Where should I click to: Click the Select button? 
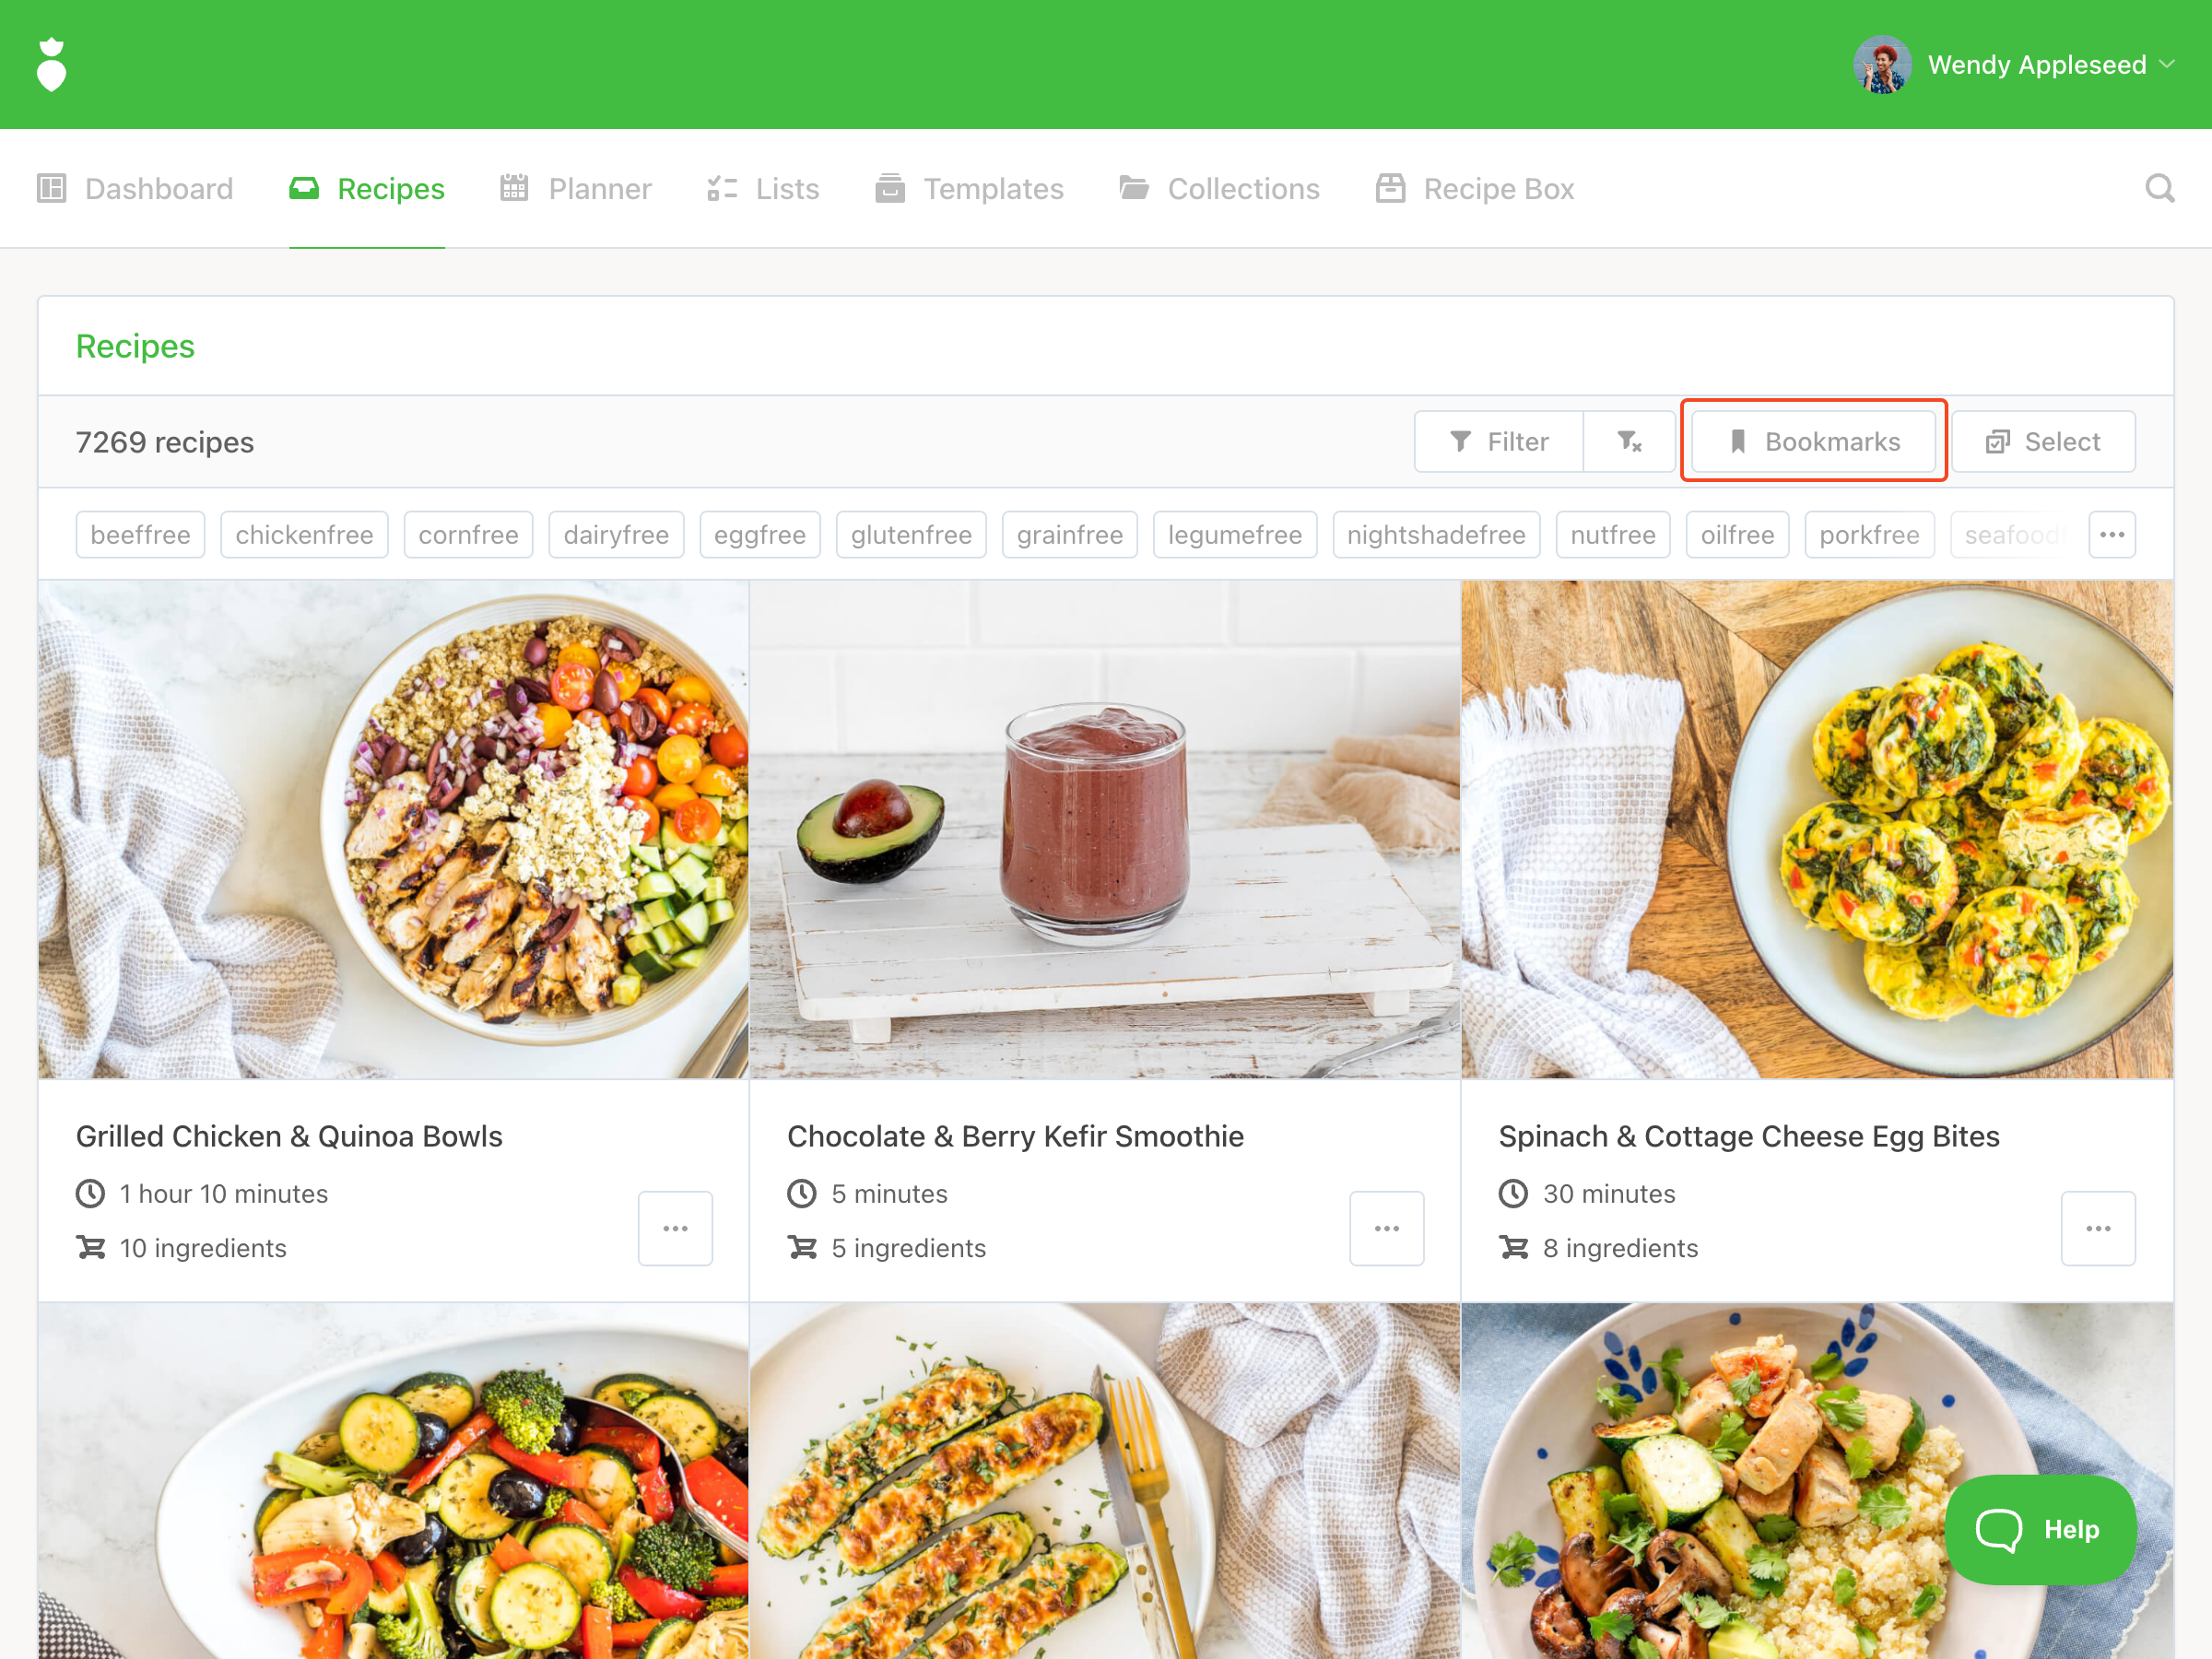(x=2043, y=441)
